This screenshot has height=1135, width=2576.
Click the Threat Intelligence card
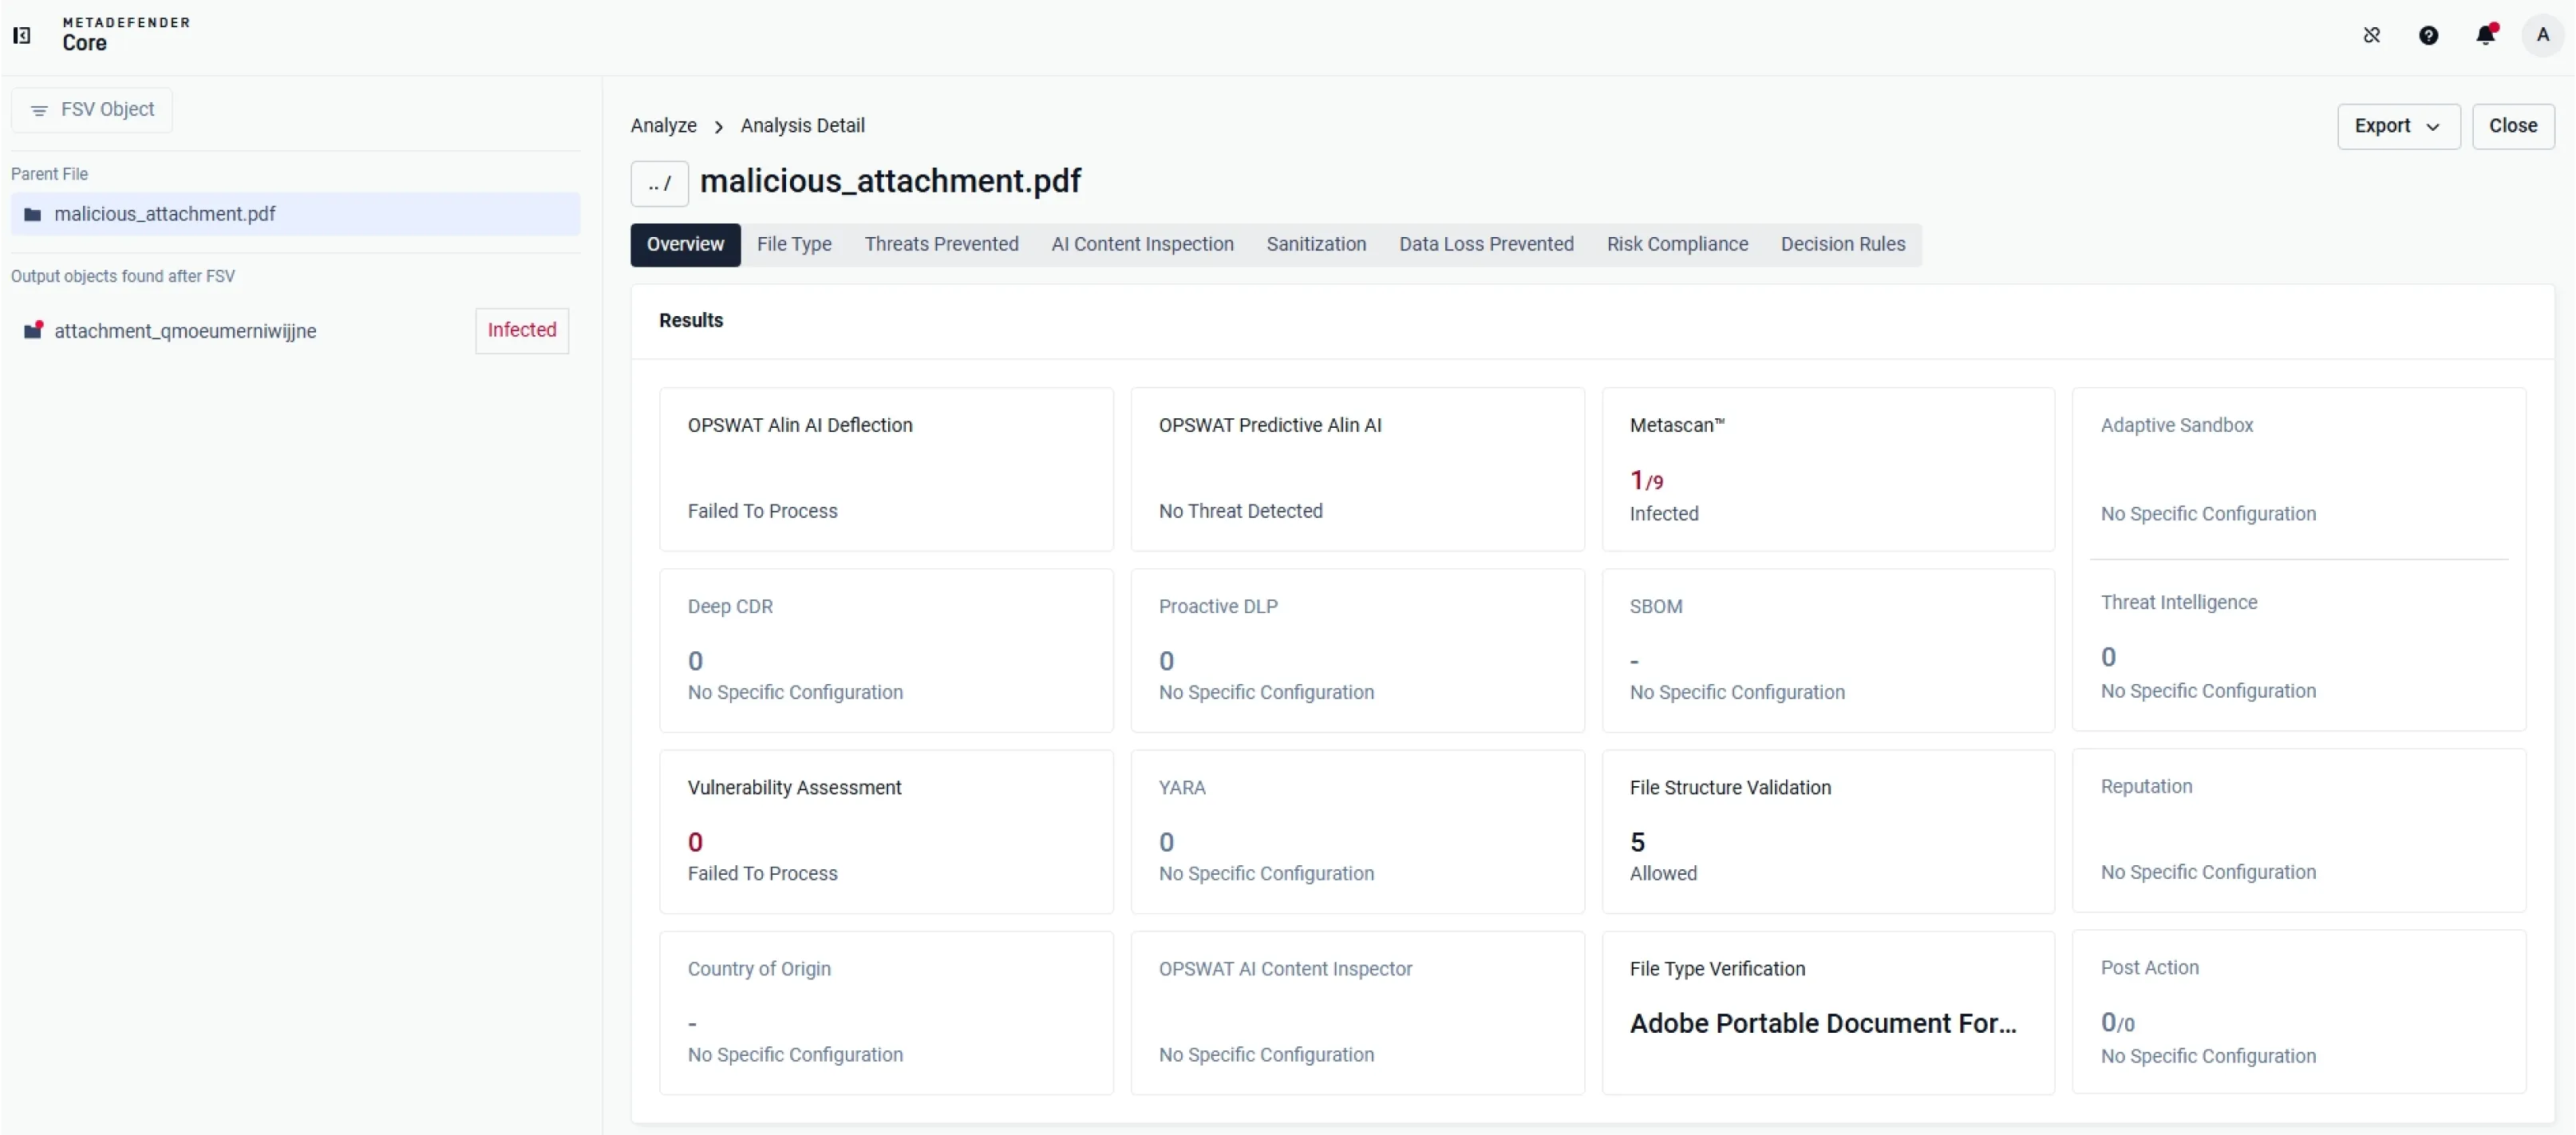(2299, 647)
